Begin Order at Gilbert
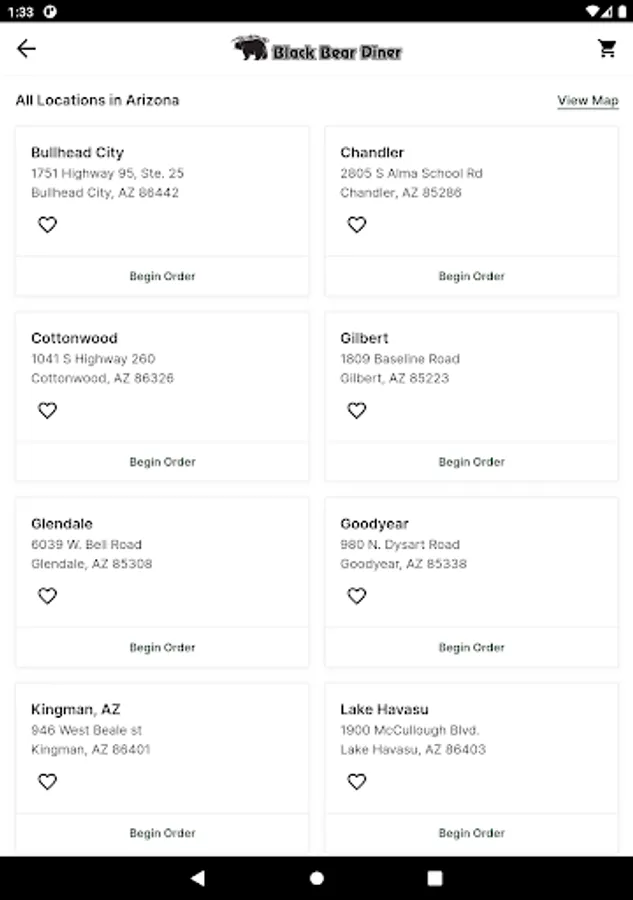 coord(471,462)
